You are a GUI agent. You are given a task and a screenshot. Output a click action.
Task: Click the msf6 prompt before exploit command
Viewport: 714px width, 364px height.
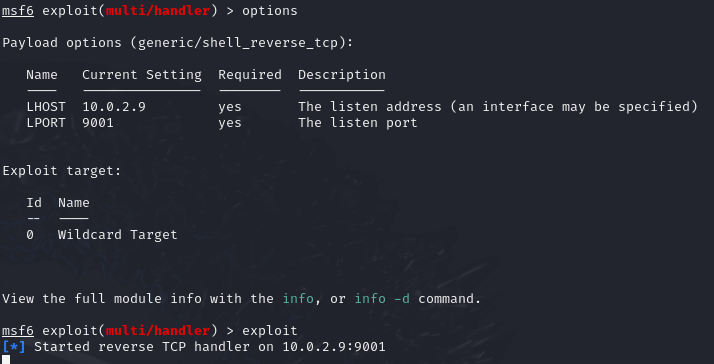[18, 330]
